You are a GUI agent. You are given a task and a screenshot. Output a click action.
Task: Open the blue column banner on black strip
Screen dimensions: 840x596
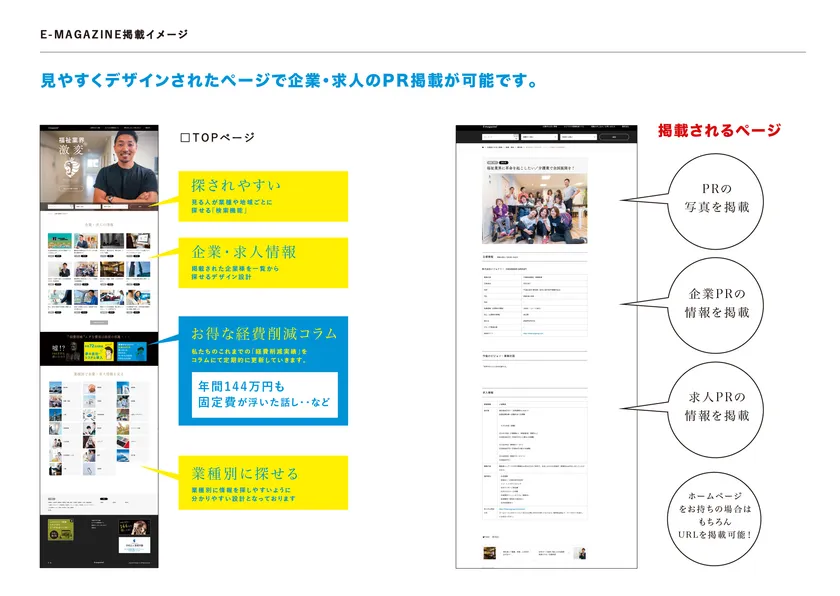[131, 351]
